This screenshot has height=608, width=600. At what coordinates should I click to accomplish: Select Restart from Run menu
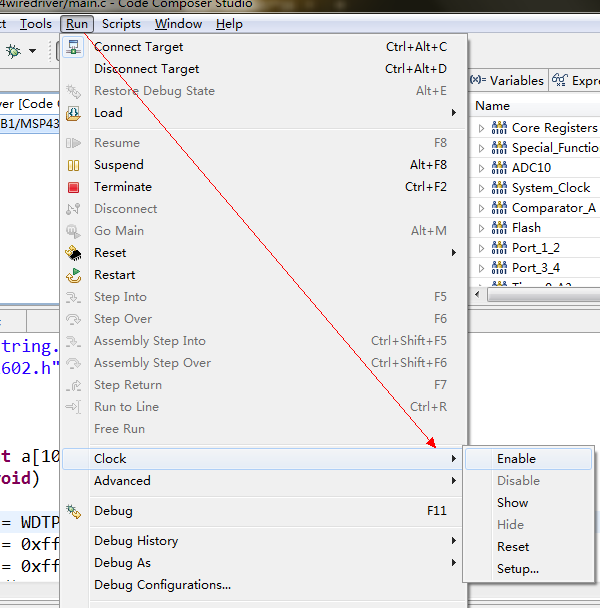coord(264,275)
